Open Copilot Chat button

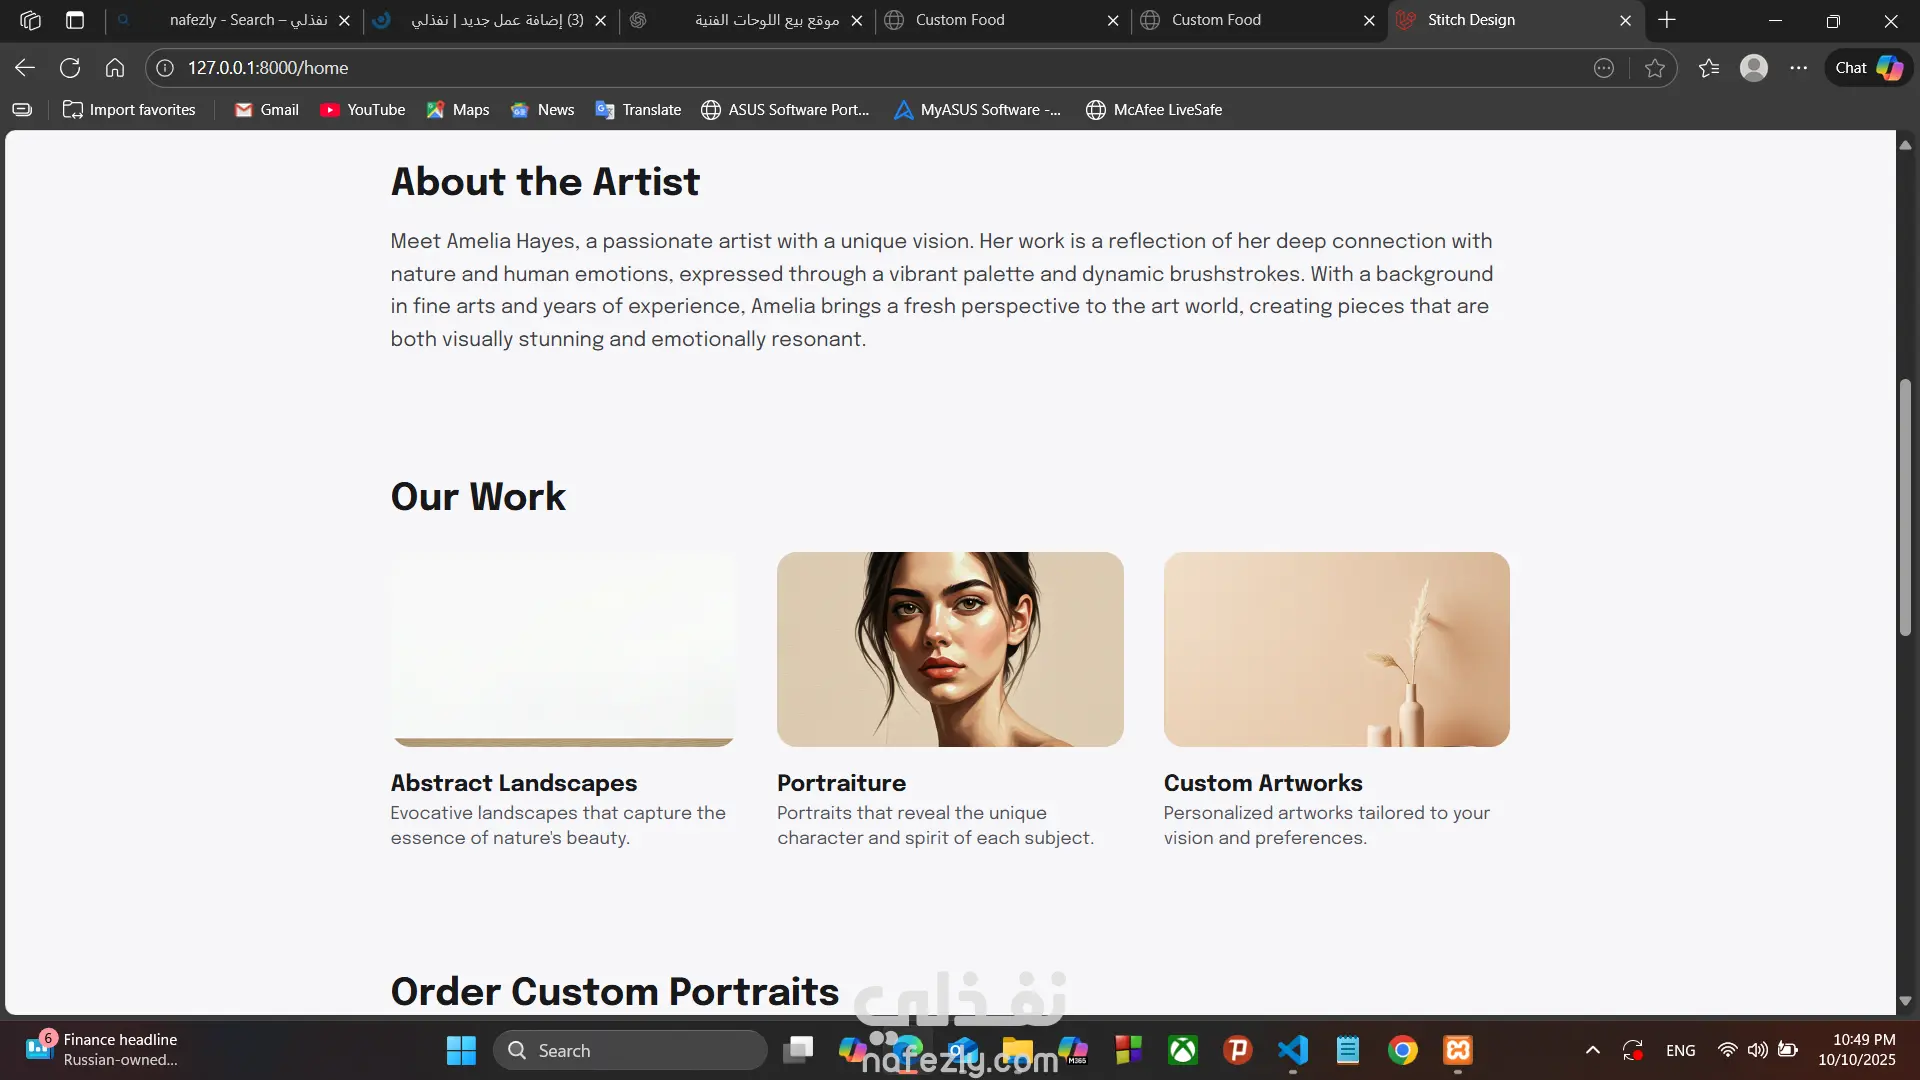click(x=1868, y=68)
